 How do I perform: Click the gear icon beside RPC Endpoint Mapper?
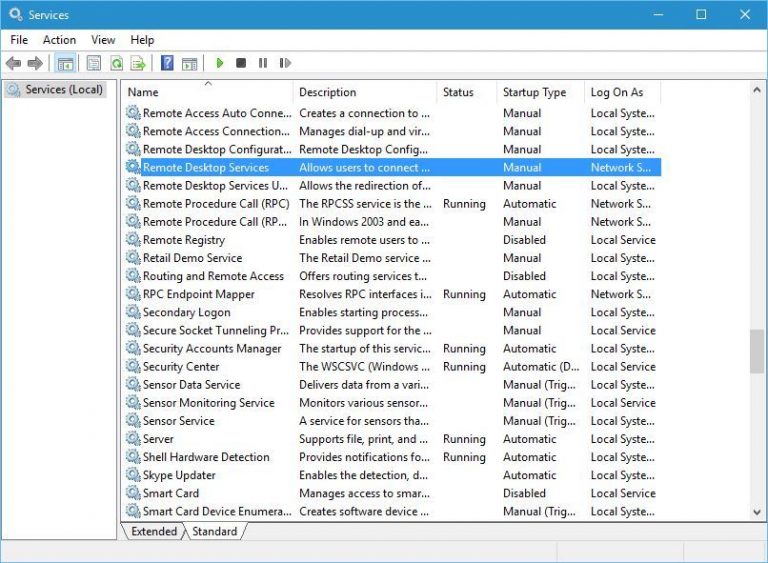point(133,294)
